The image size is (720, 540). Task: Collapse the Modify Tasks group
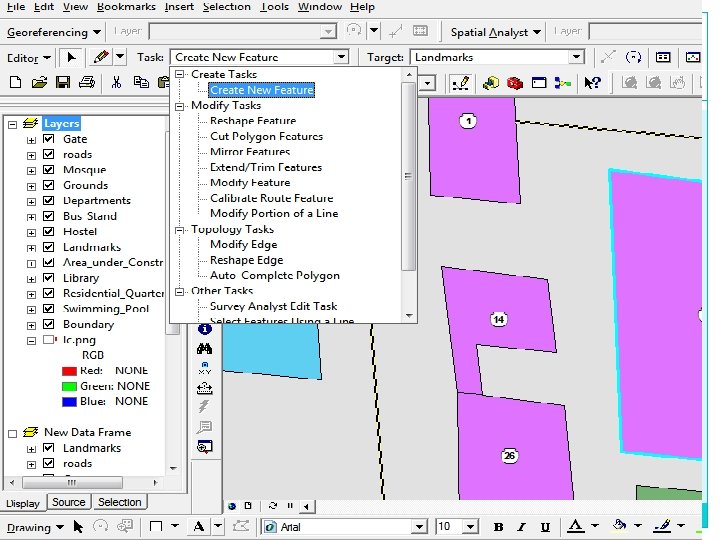click(180, 106)
